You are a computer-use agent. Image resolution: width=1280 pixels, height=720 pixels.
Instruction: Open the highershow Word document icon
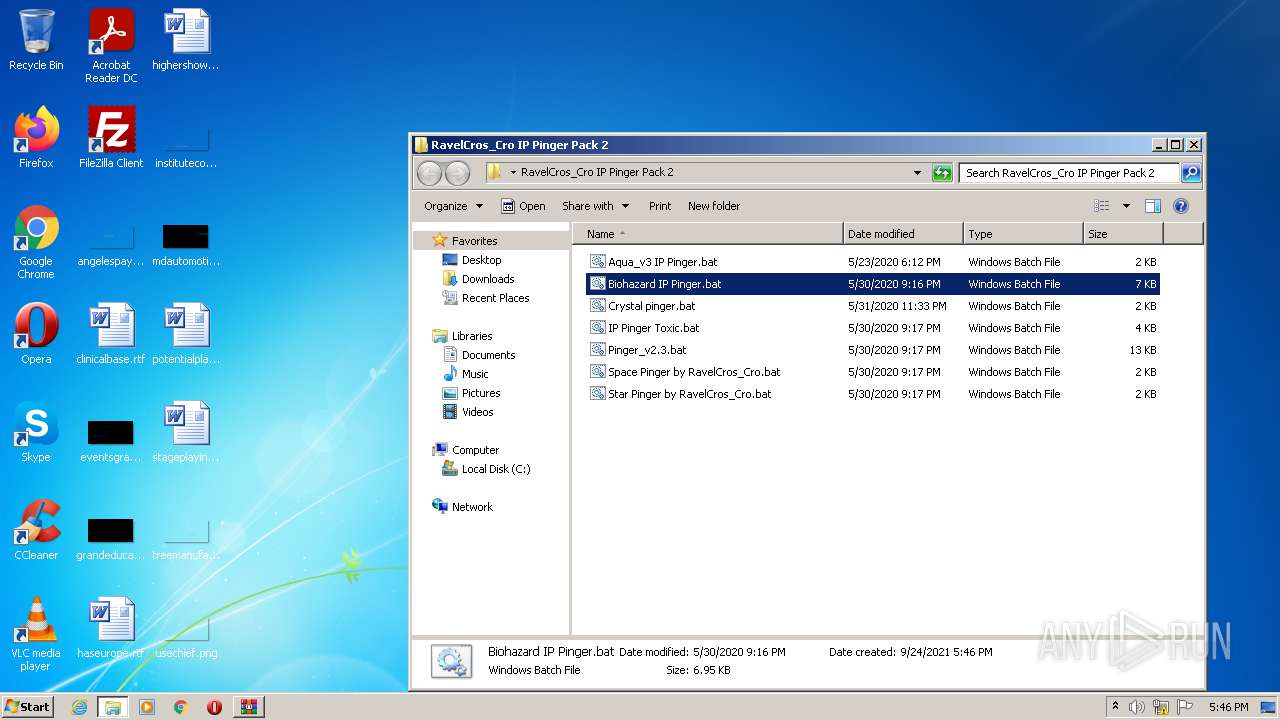(x=186, y=40)
